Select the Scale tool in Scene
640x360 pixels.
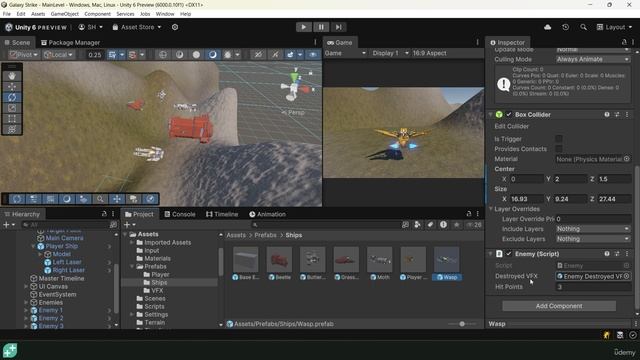point(12,108)
